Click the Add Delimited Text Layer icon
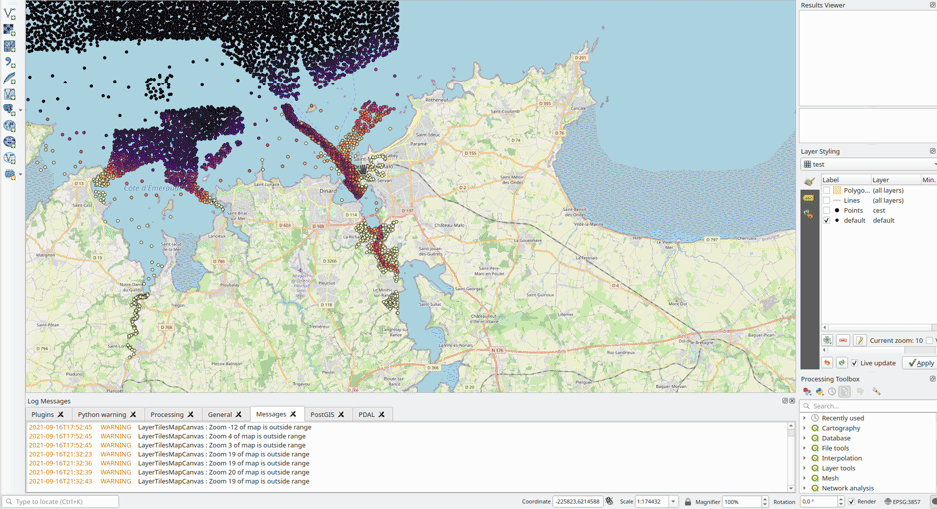937x509 pixels. click(x=10, y=62)
